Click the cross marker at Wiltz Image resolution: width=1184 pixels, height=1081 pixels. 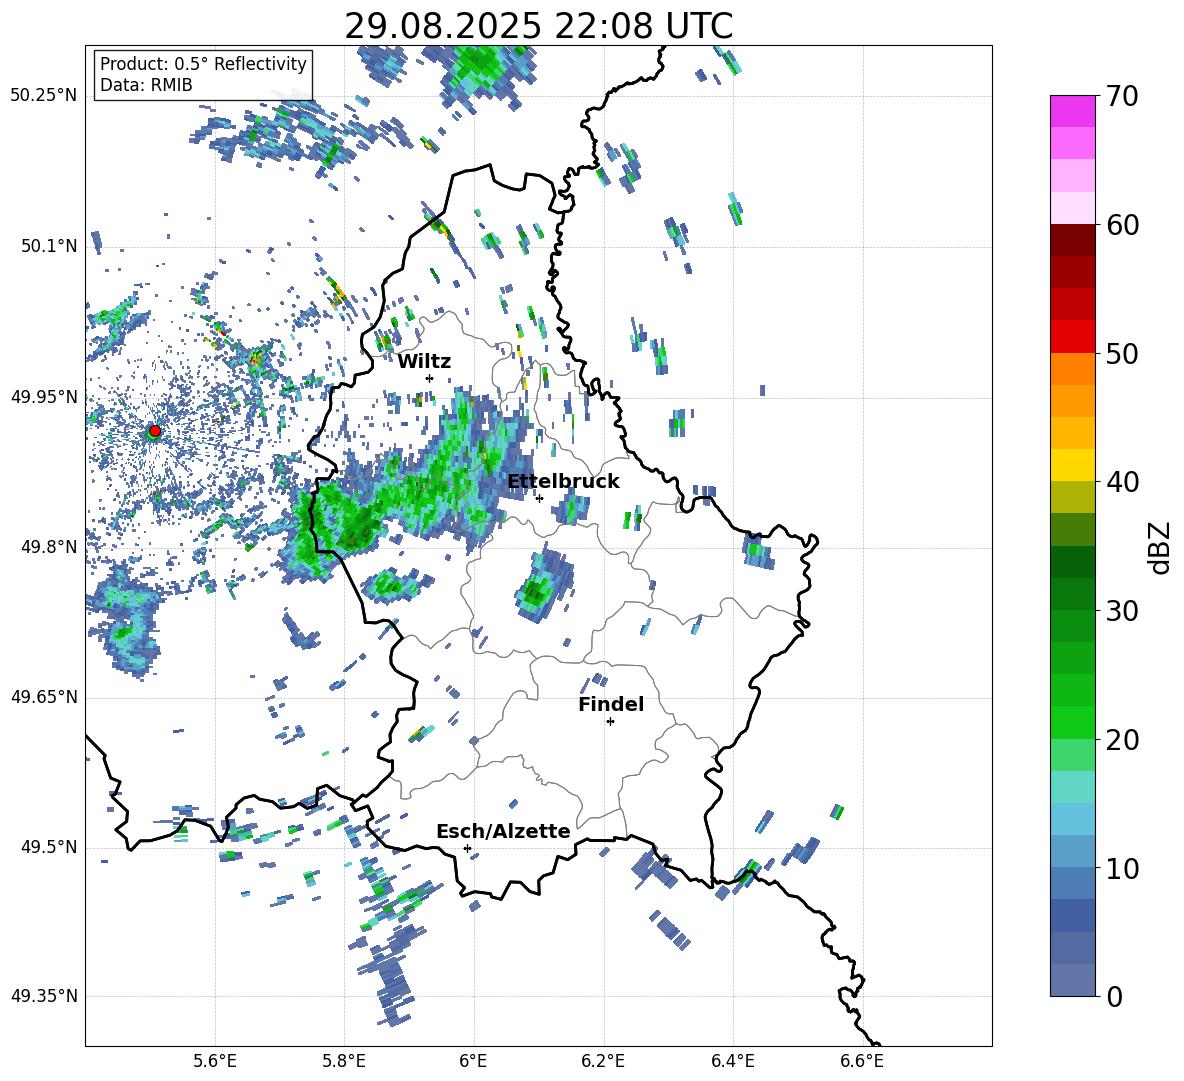tap(429, 378)
